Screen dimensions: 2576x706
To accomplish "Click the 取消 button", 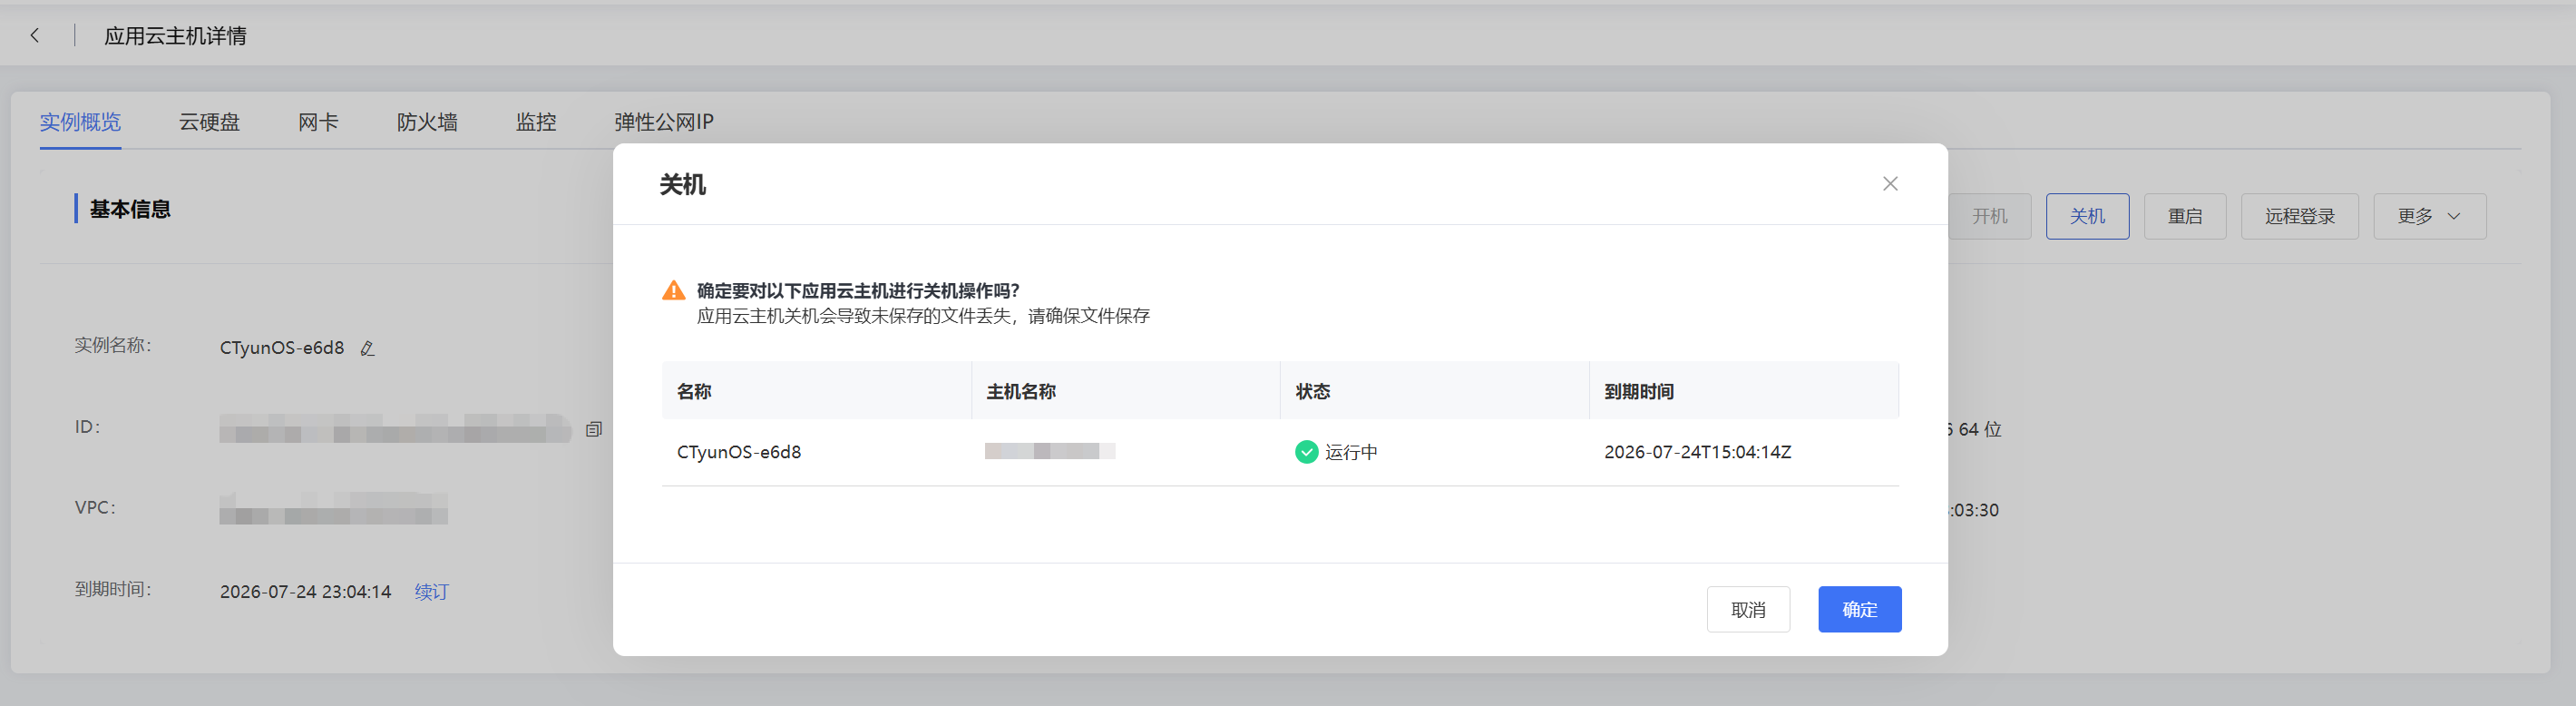I will [x=1748, y=609].
